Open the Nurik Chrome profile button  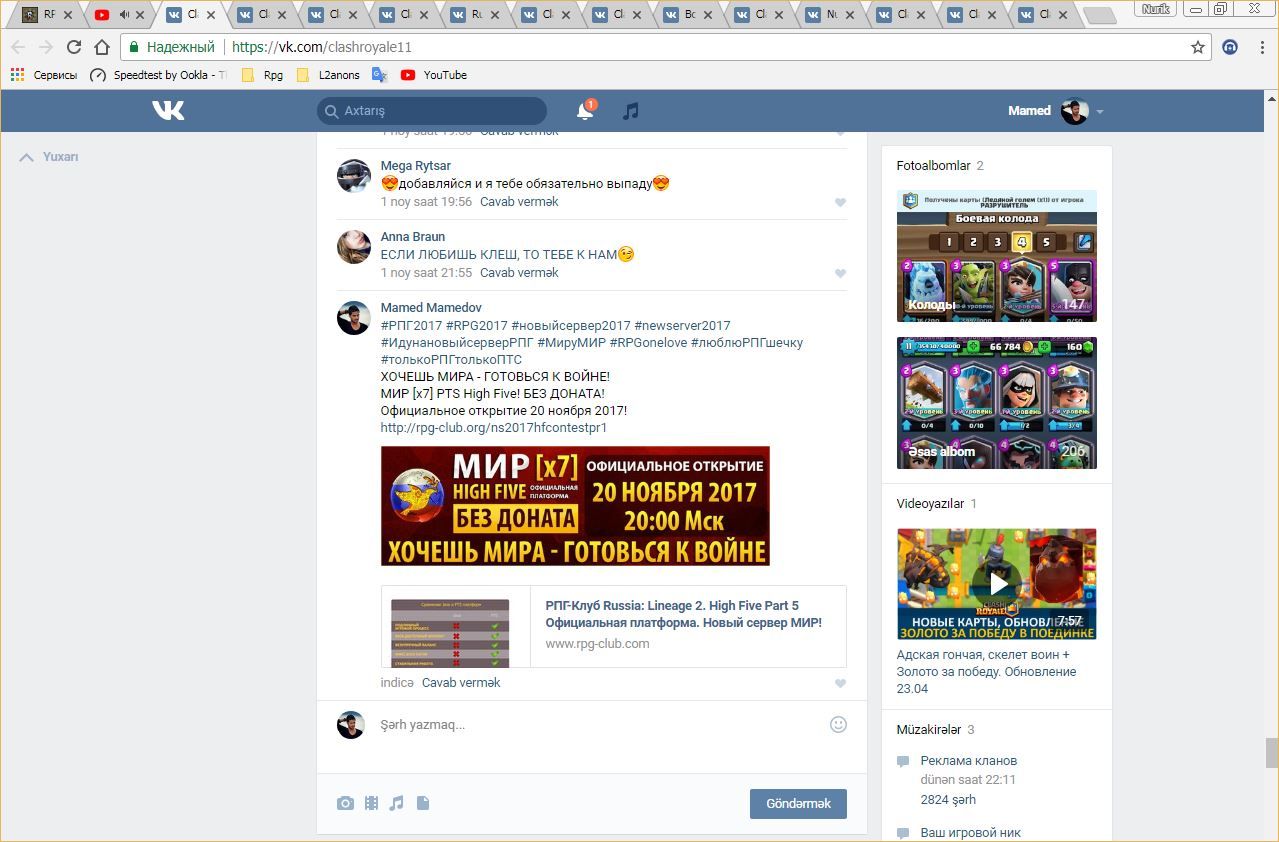click(1156, 9)
